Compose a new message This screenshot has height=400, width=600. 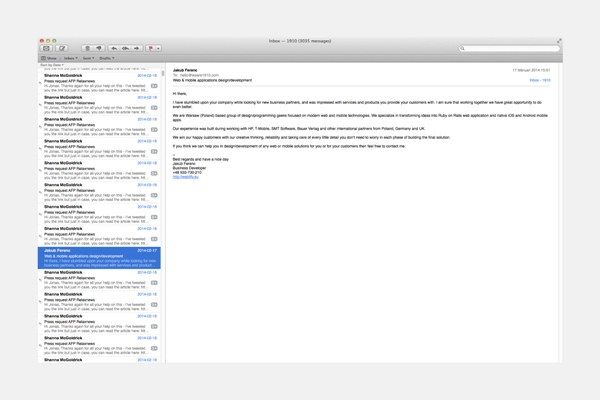pos(62,48)
